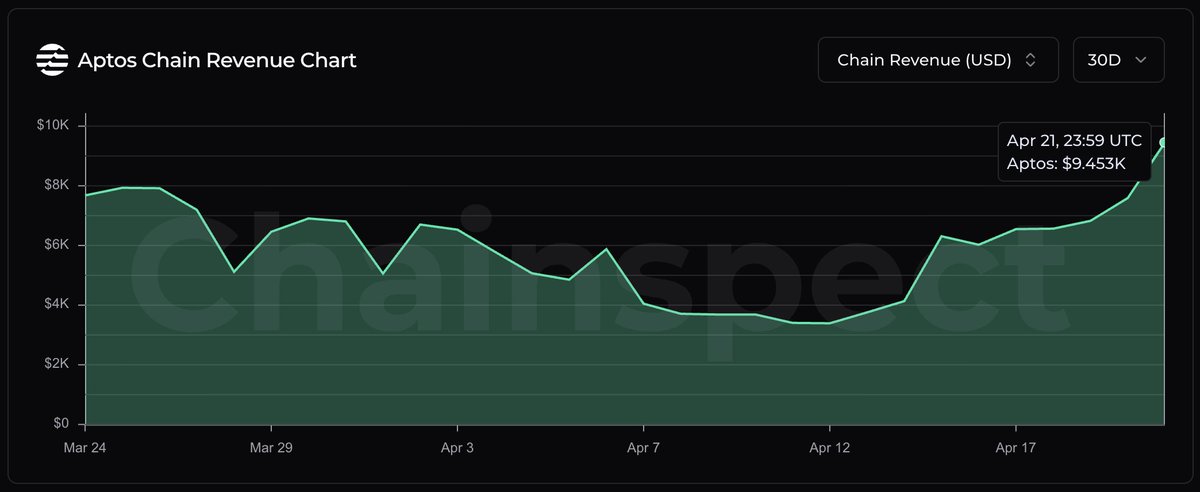Click the Mar 24 x-axis label

(x=85, y=448)
